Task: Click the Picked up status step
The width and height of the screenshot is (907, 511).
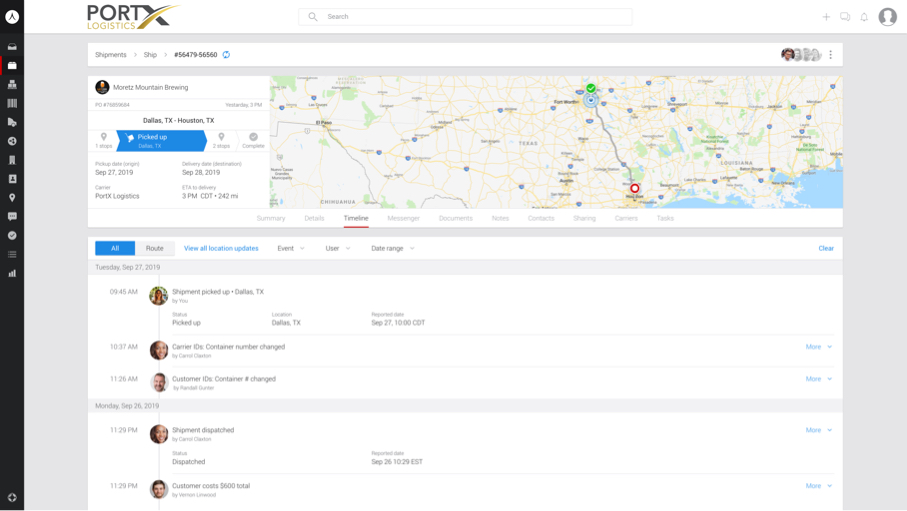Action: point(161,141)
